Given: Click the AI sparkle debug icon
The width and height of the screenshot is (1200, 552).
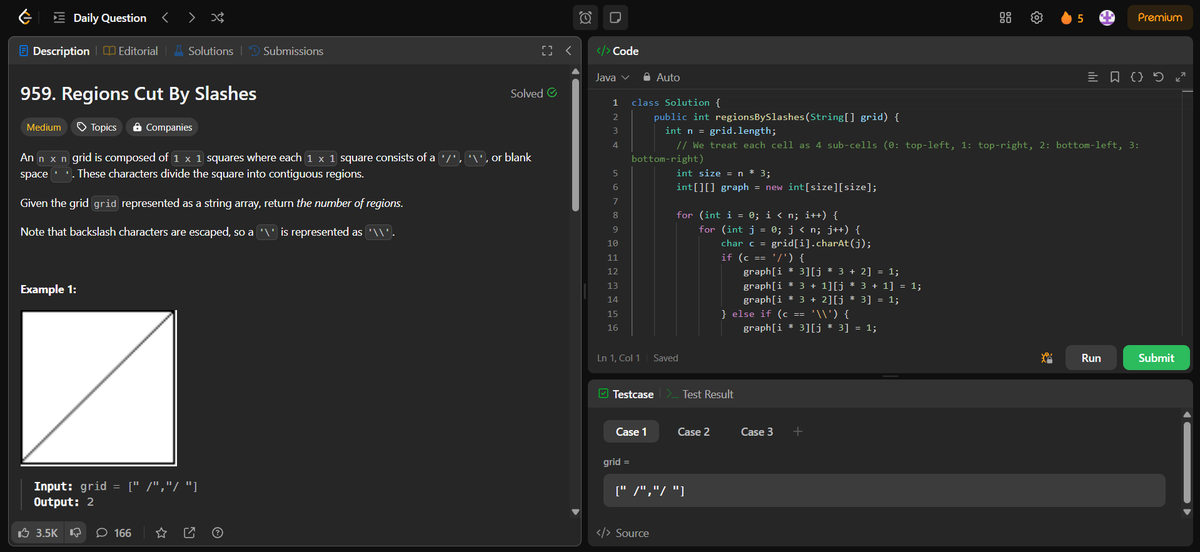Looking at the screenshot, I should [x=1047, y=358].
